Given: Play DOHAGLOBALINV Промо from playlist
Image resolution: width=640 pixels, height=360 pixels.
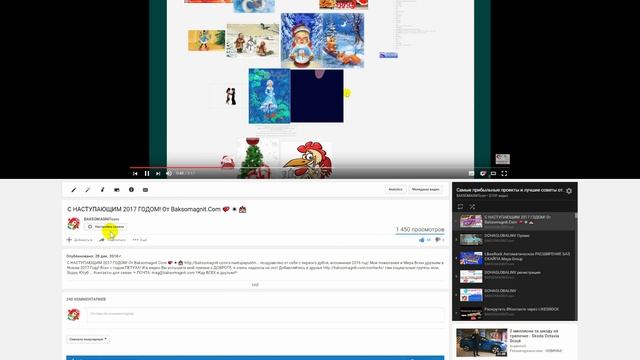Looking at the screenshot, I should (514, 239).
